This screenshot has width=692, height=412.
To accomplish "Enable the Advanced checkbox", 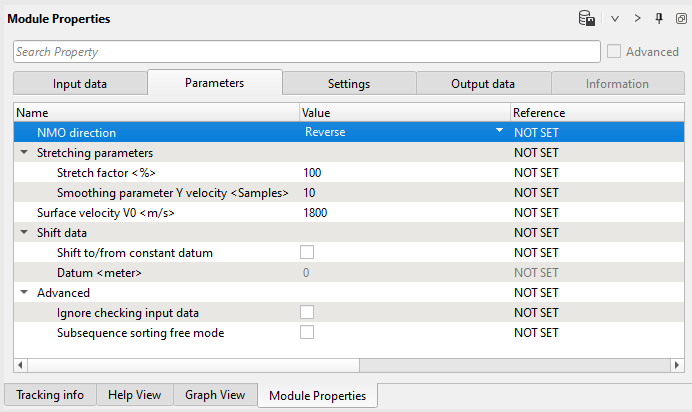I will pos(614,52).
